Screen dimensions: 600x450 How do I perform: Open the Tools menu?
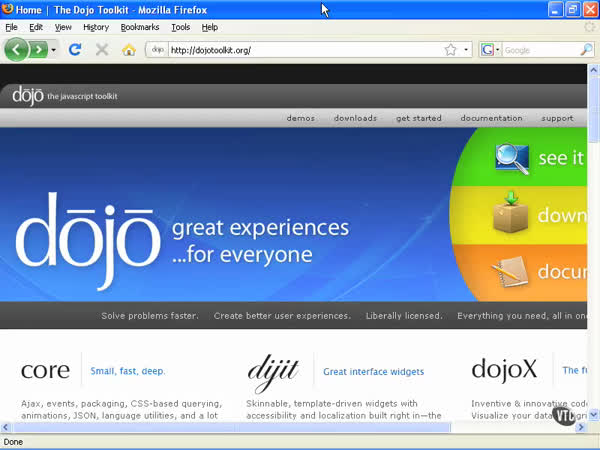pos(180,27)
